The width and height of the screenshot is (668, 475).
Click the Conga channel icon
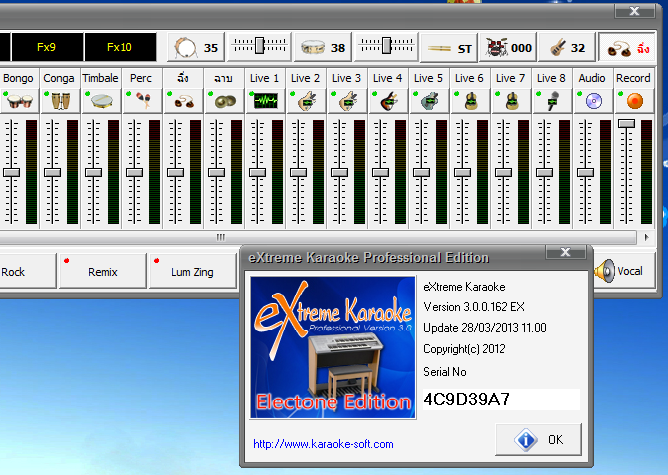tap(60, 101)
